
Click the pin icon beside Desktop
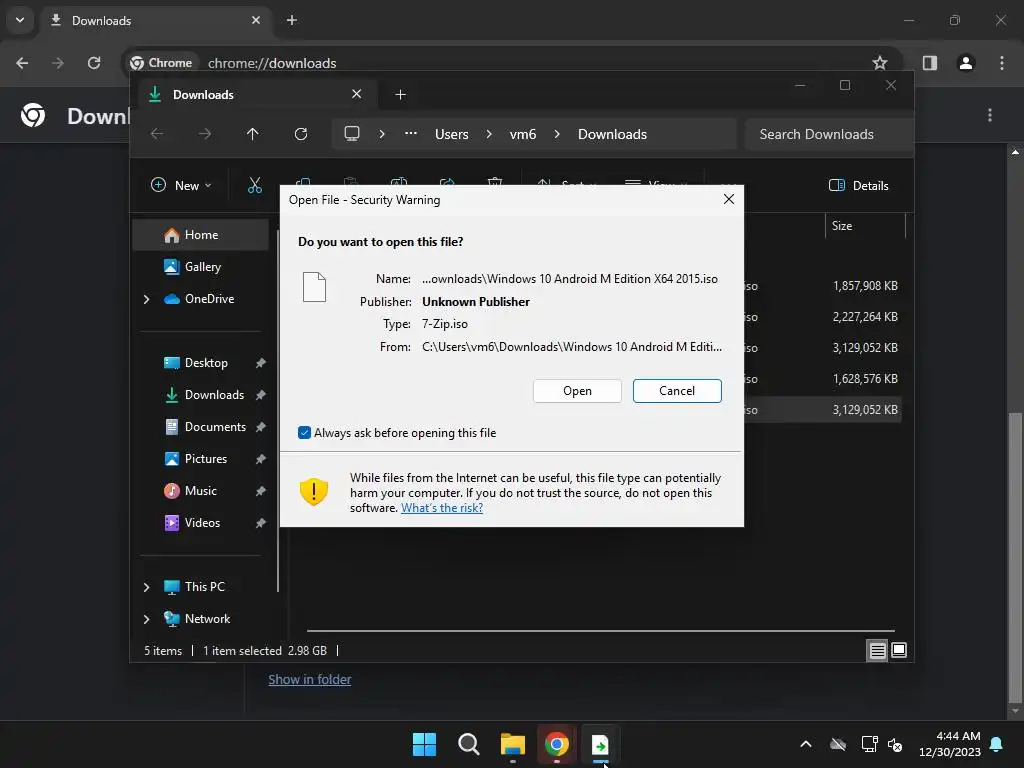point(261,363)
